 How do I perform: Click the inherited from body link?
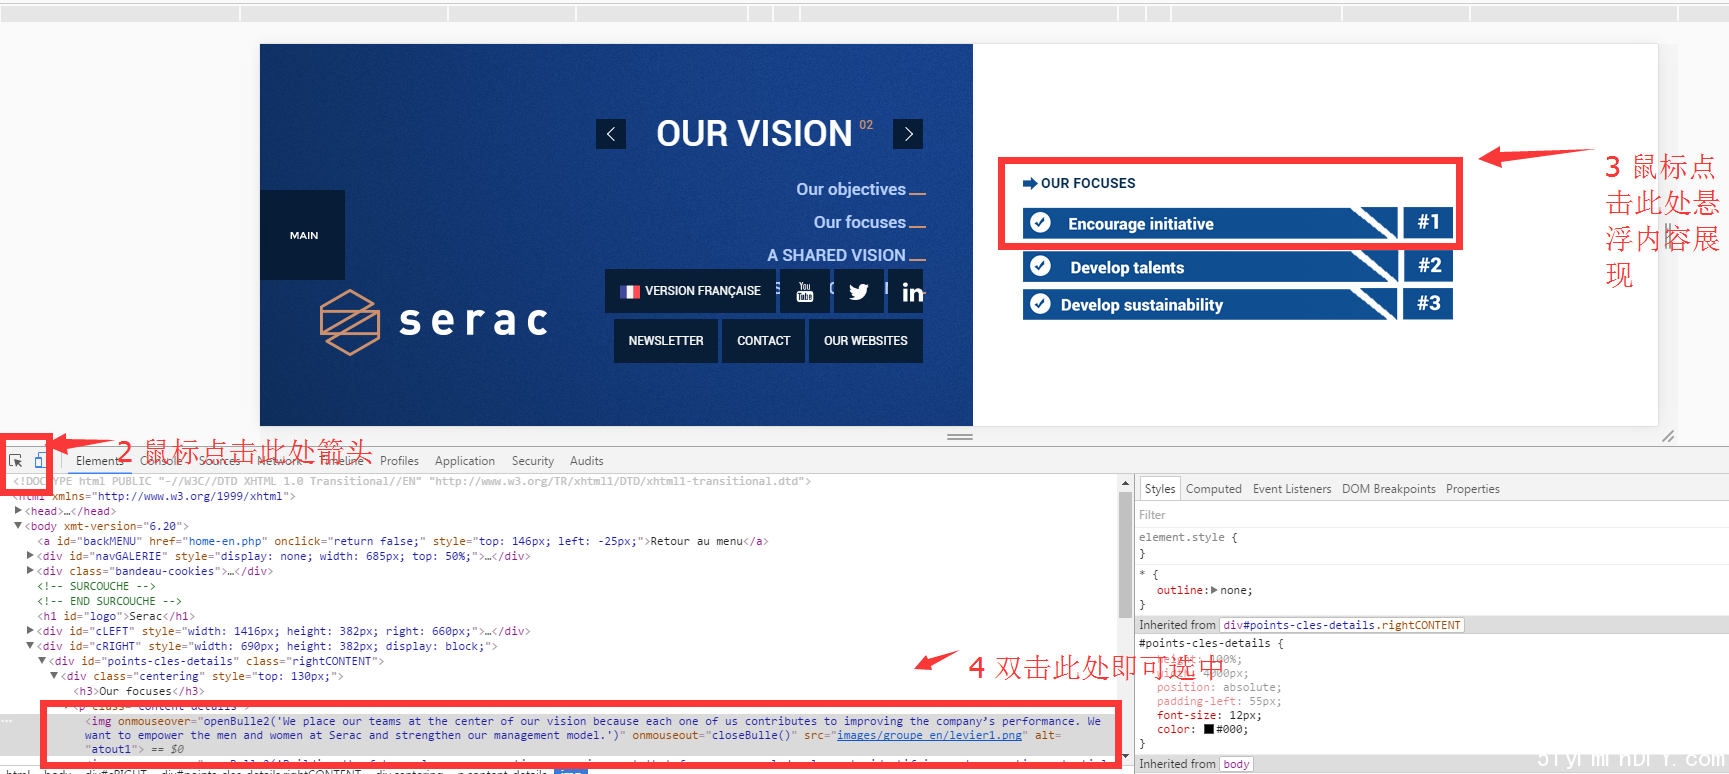[1237, 764]
